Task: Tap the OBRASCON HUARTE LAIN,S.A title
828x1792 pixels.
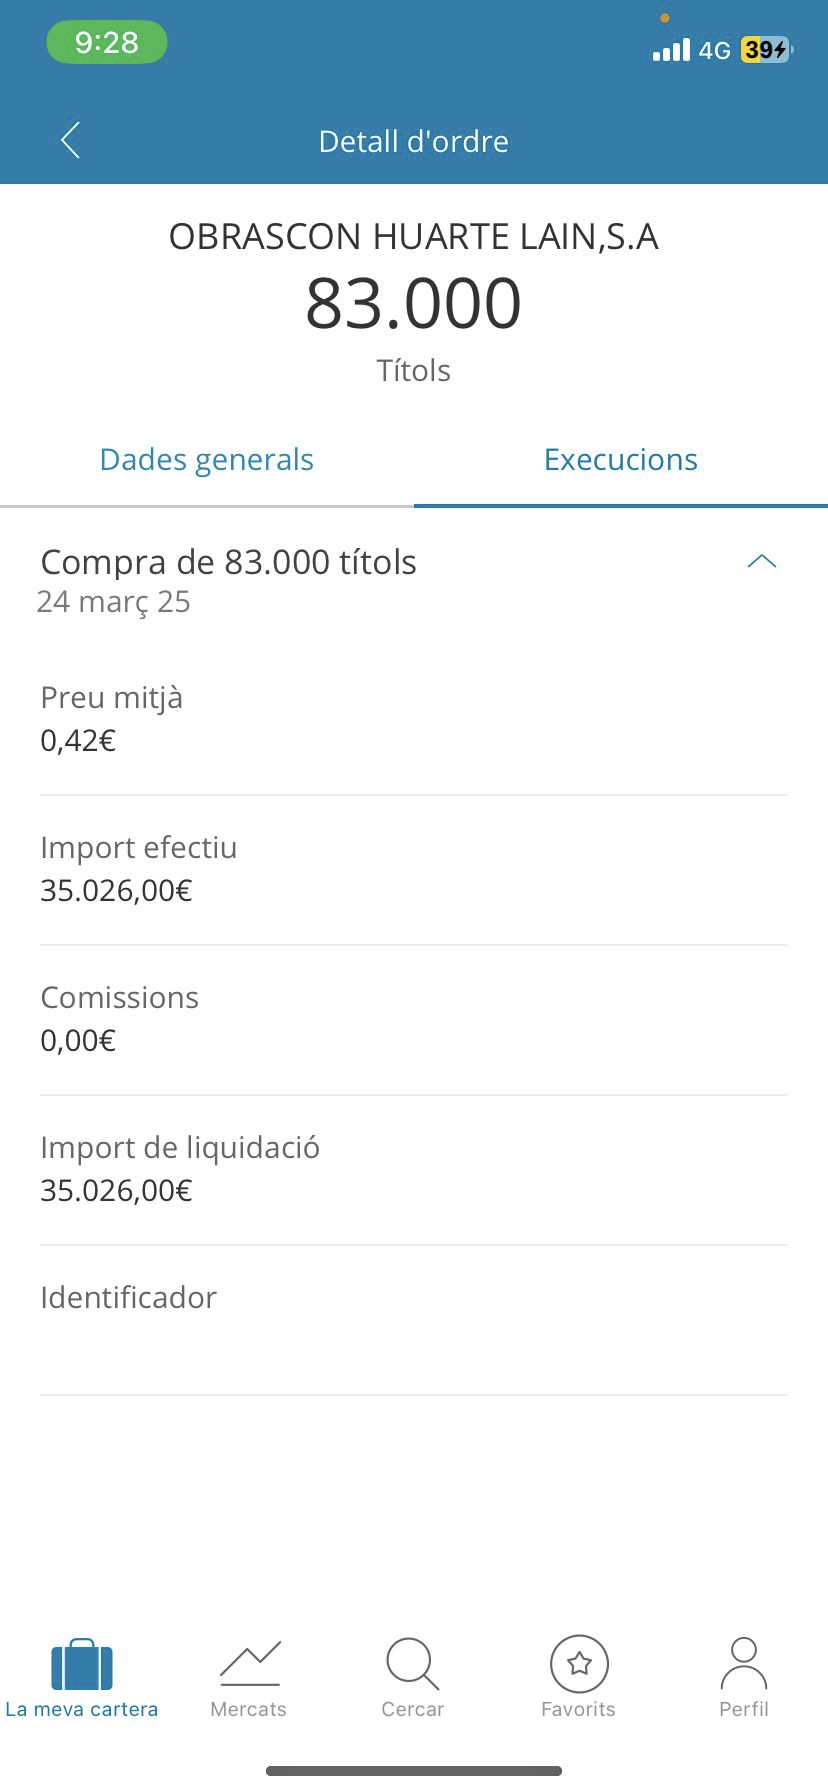Action: point(414,237)
